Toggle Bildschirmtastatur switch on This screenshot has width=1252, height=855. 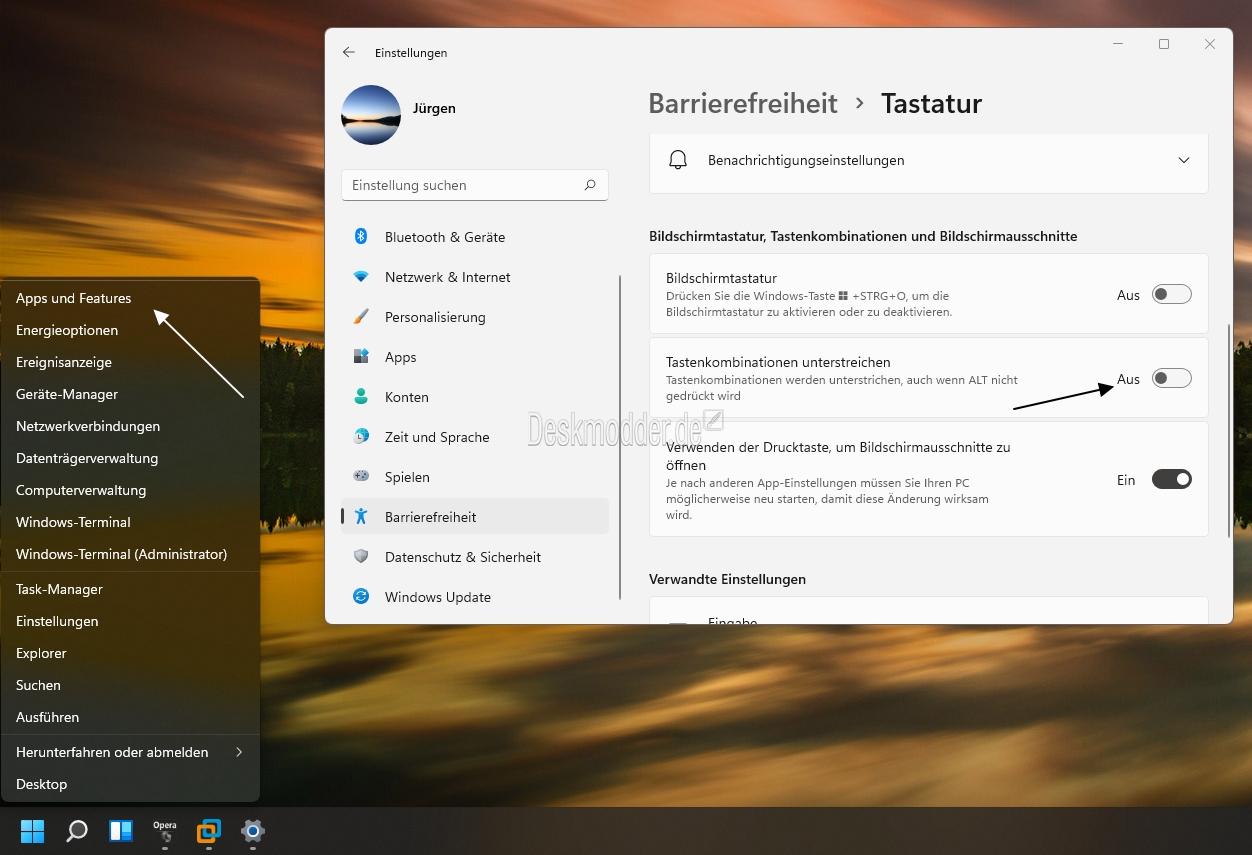click(1171, 294)
